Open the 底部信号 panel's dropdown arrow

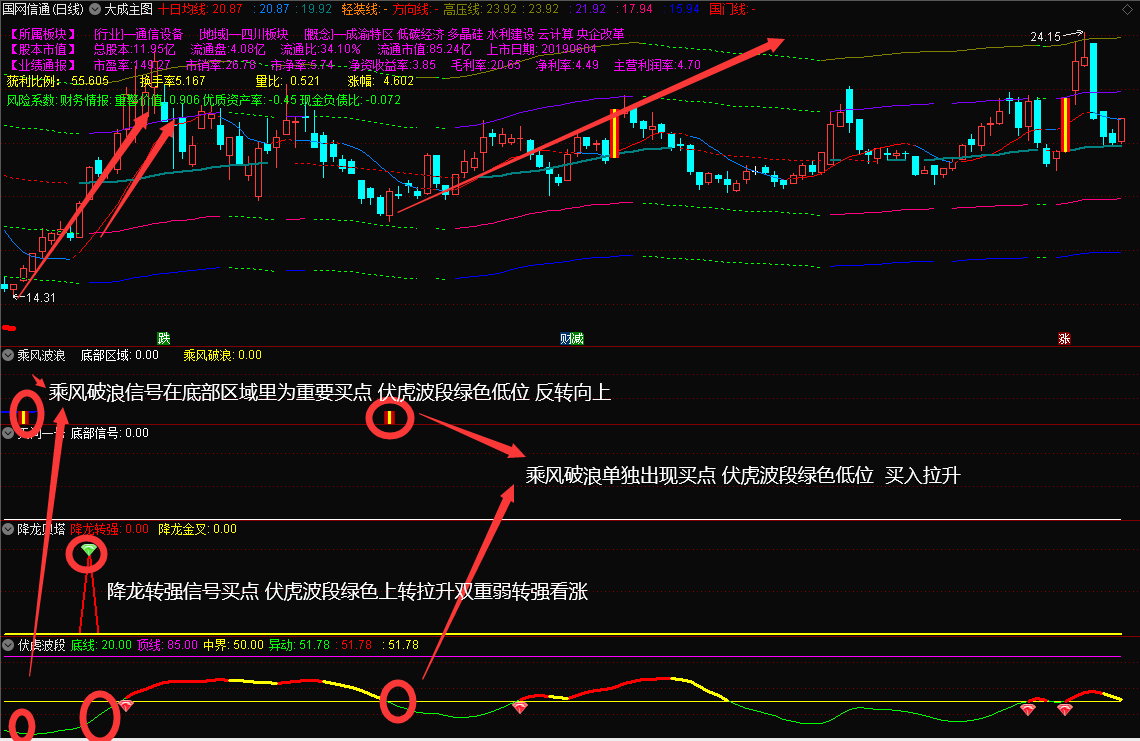[x=9, y=433]
